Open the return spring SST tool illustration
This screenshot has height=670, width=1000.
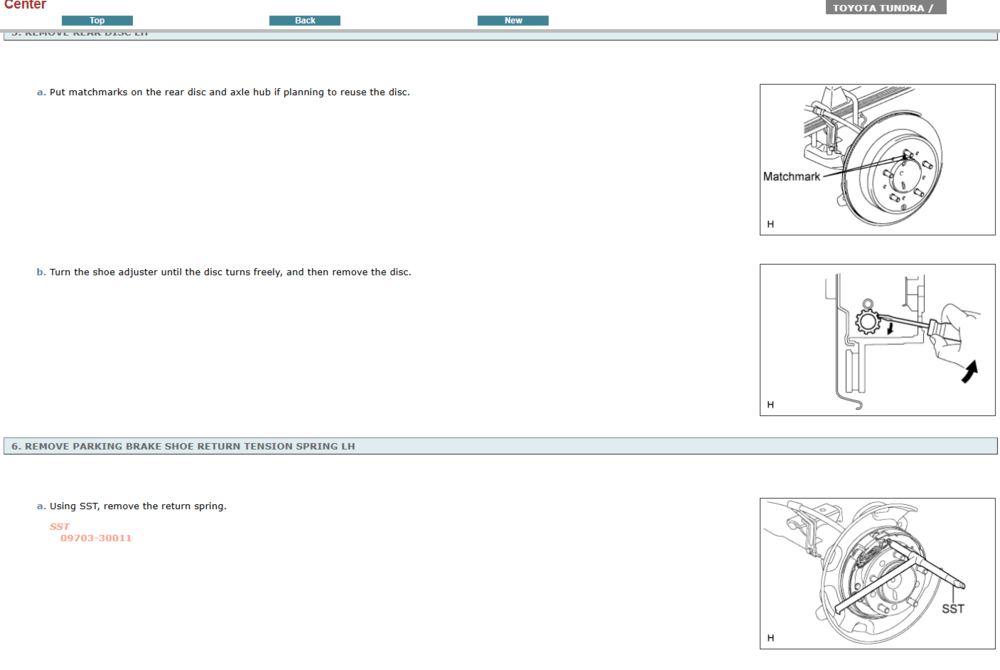point(877,573)
